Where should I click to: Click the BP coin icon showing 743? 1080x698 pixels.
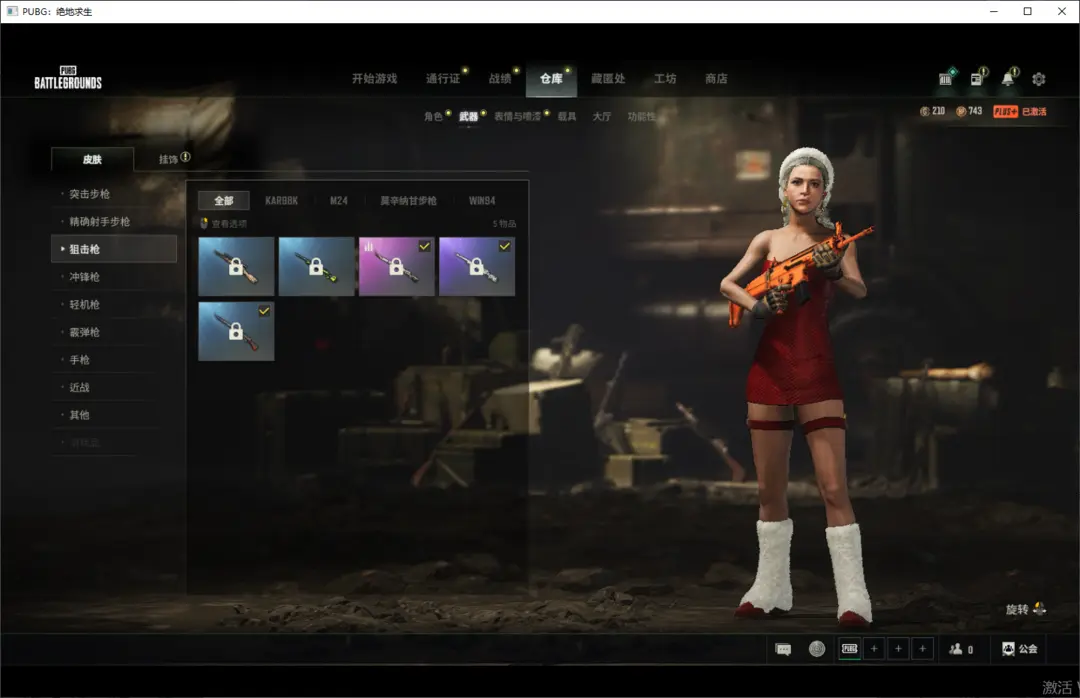point(961,112)
